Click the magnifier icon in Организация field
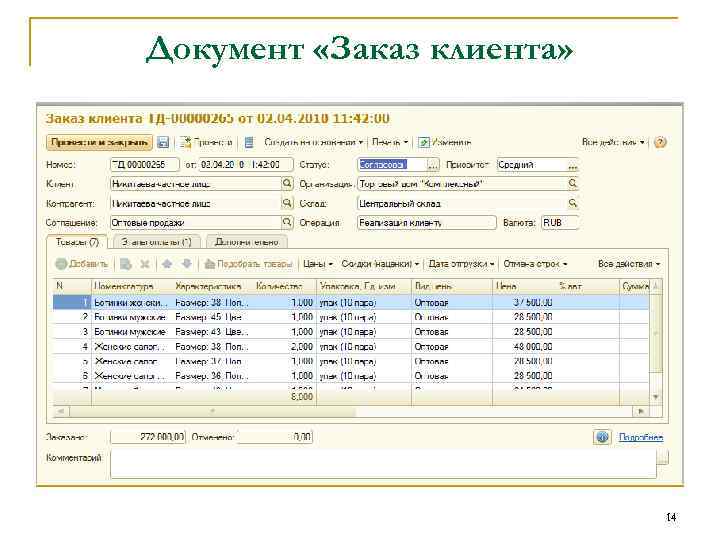The width and height of the screenshot is (720, 540). pyautogui.click(x=573, y=184)
